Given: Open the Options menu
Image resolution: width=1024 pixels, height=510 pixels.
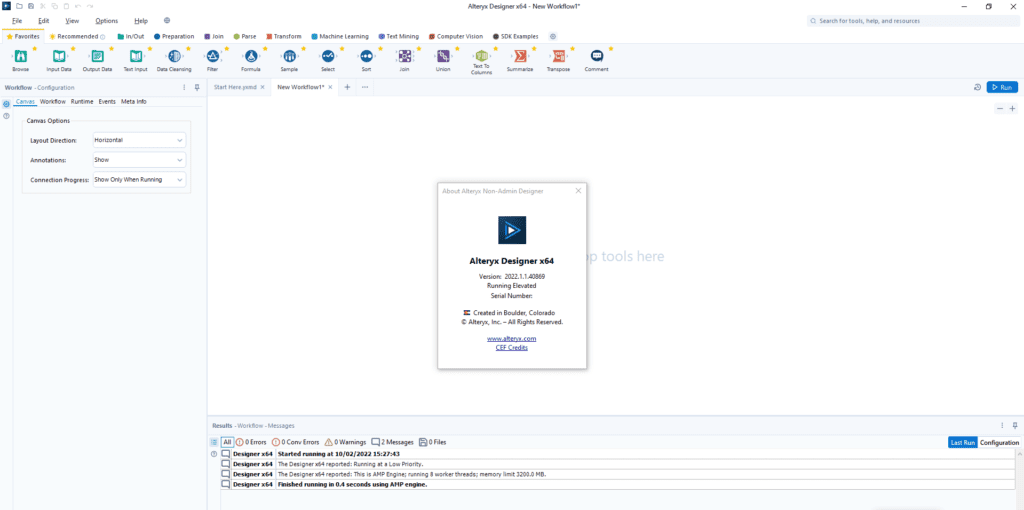Looking at the screenshot, I should click(x=106, y=20).
